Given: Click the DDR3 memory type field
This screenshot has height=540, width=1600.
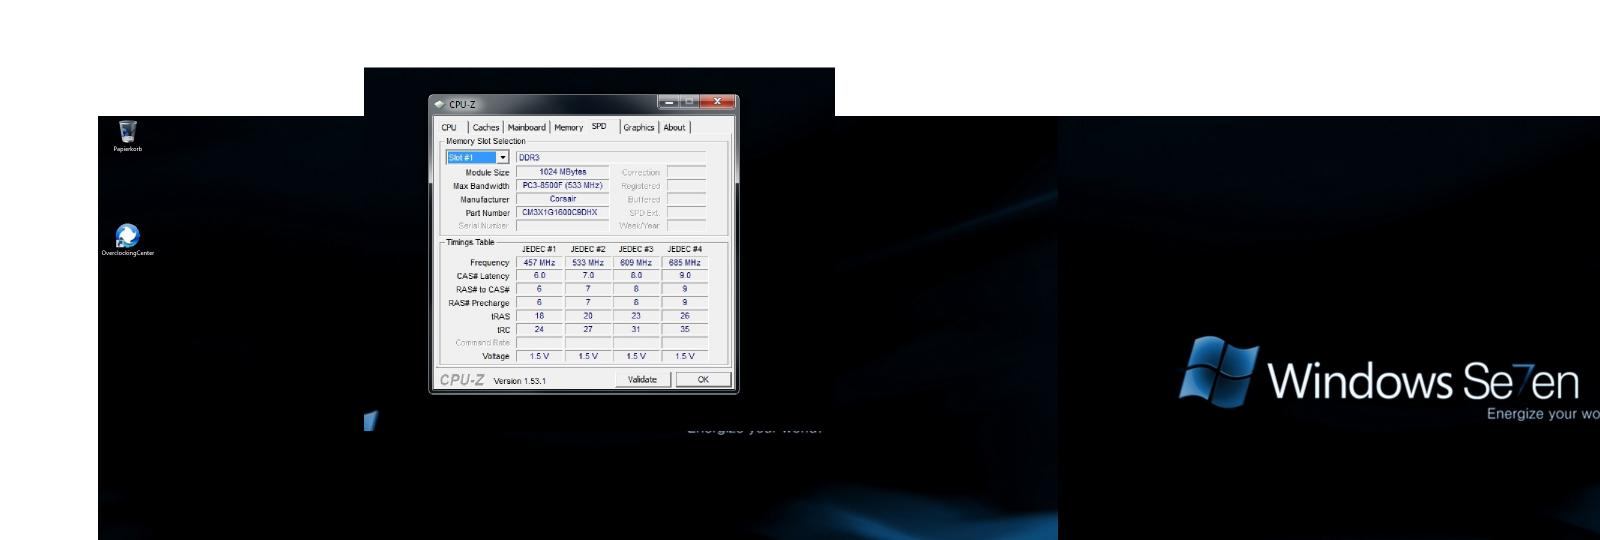Looking at the screenshot, I should pyautogui.click(x=611, y=157).
